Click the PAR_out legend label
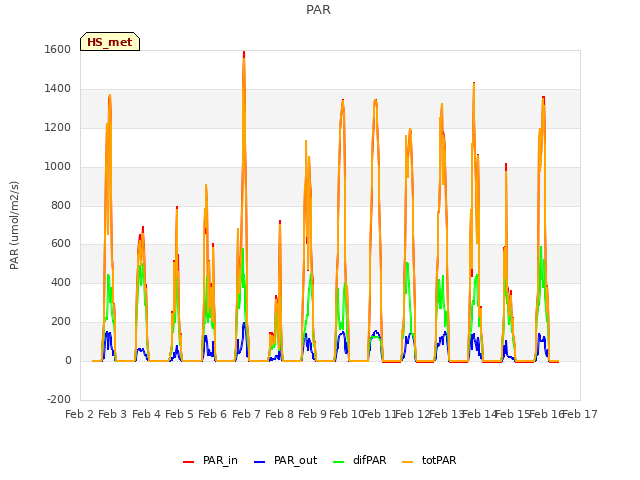The height and width of the screenshot is (480, 640). click(296, 460)
